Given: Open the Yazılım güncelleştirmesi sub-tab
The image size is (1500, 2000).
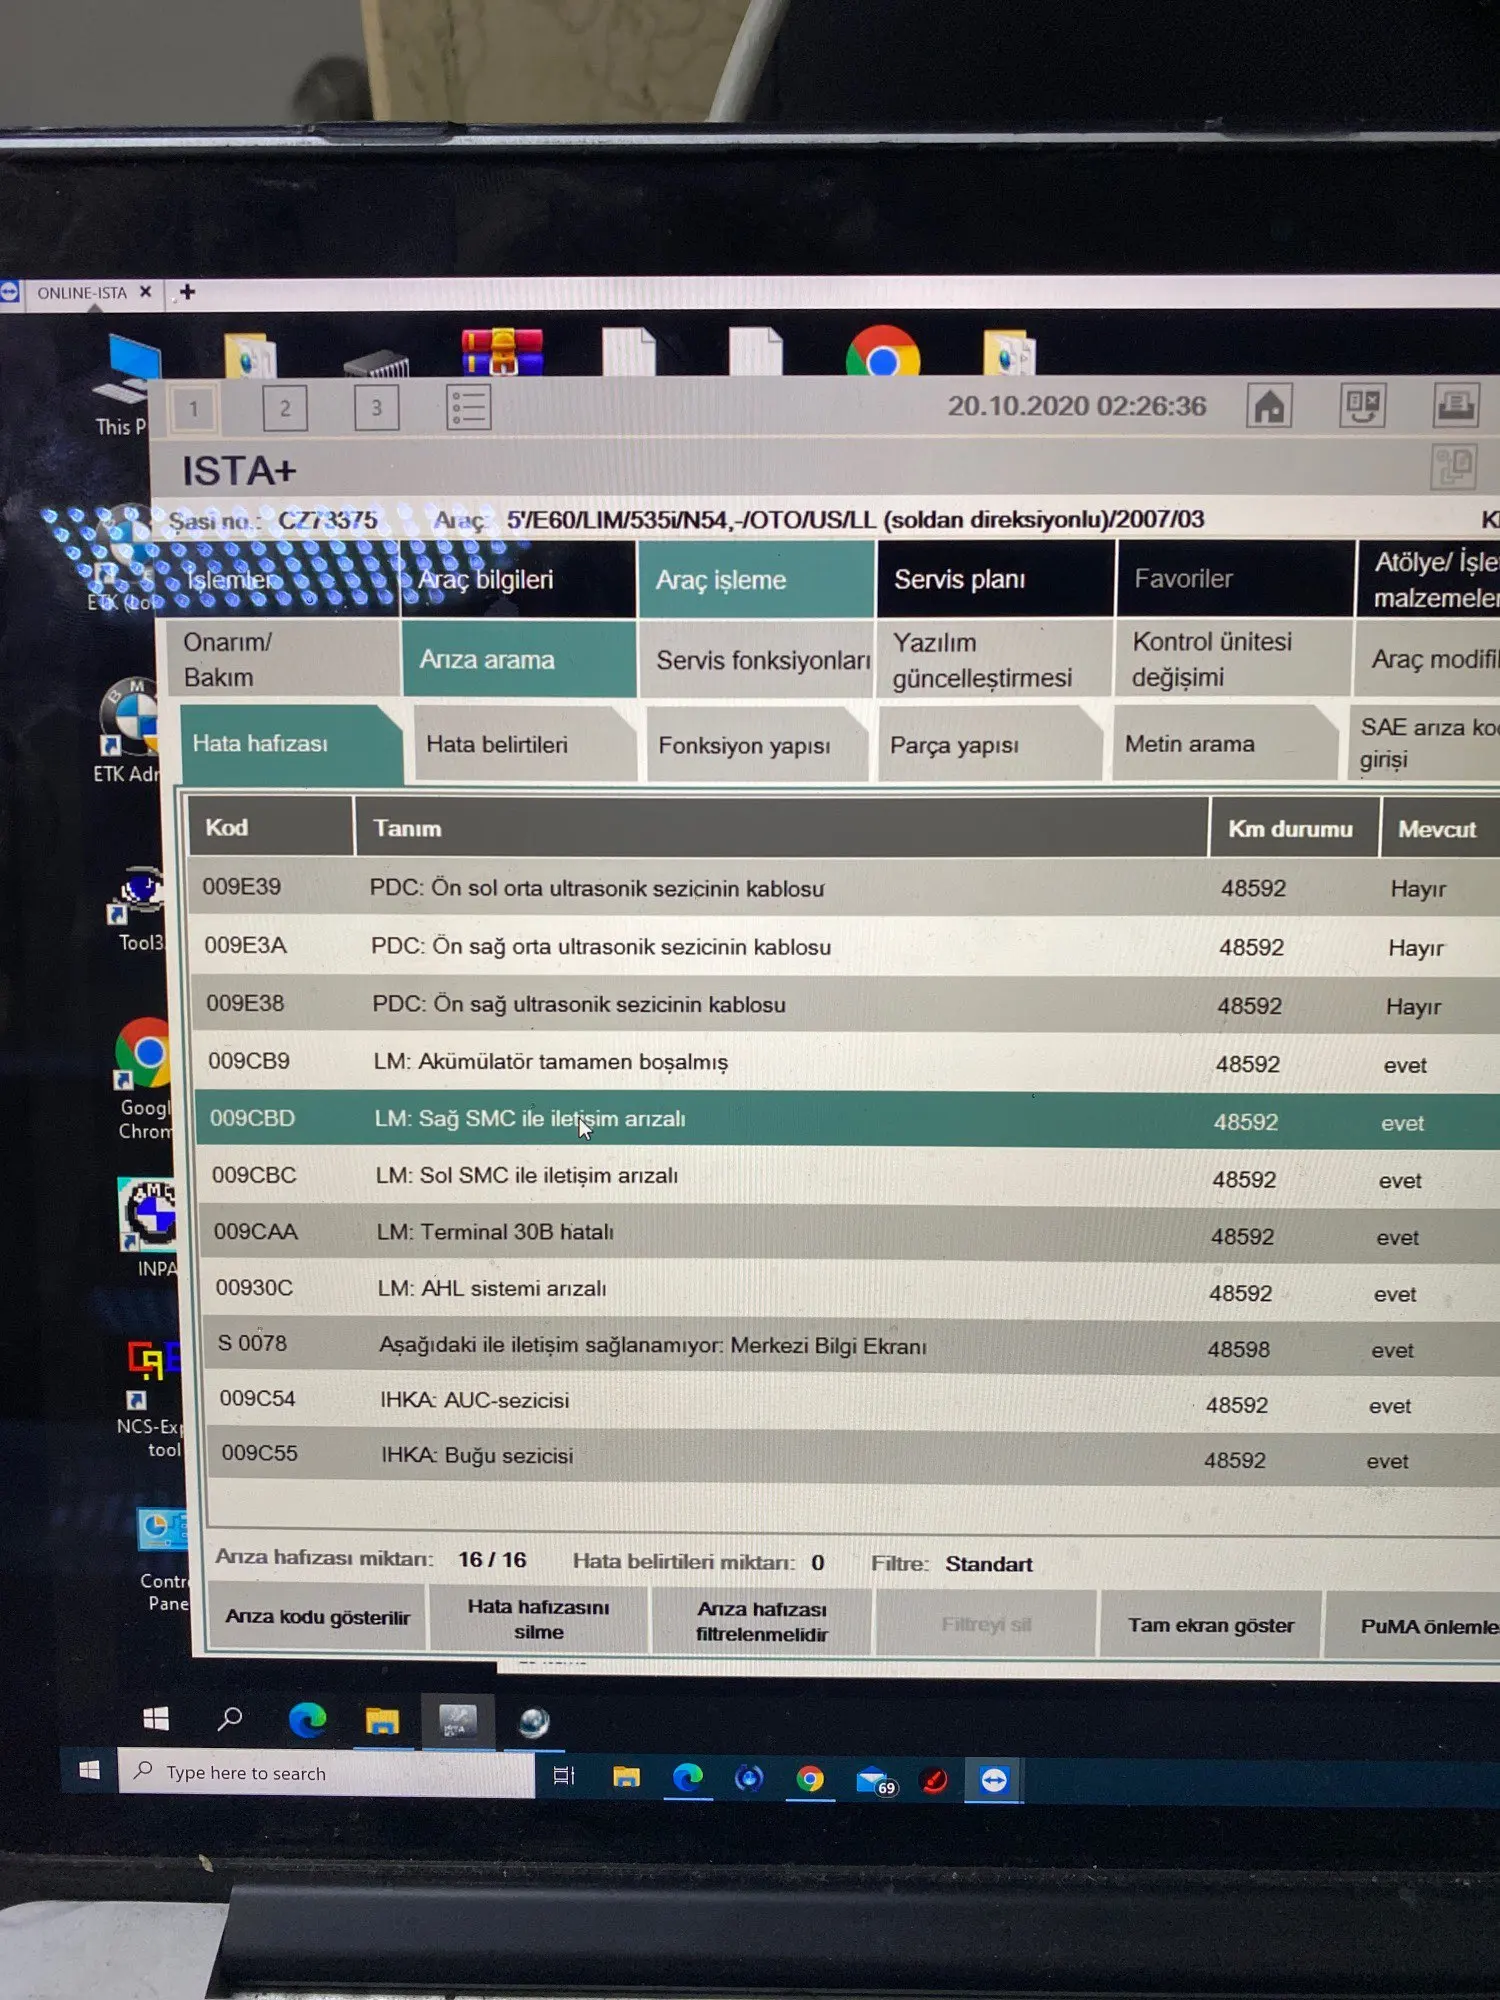Looking at the screenshot, I should coord(996,659).
